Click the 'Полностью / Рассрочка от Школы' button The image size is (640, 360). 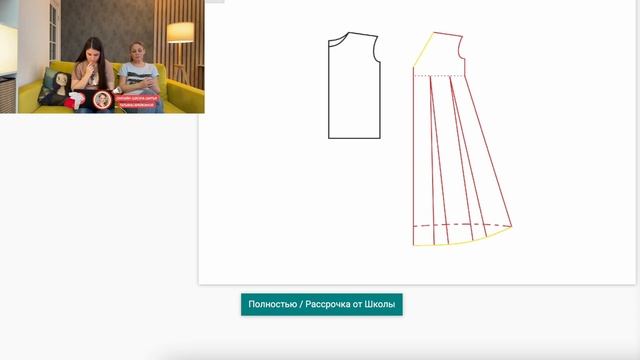(322, 304)
